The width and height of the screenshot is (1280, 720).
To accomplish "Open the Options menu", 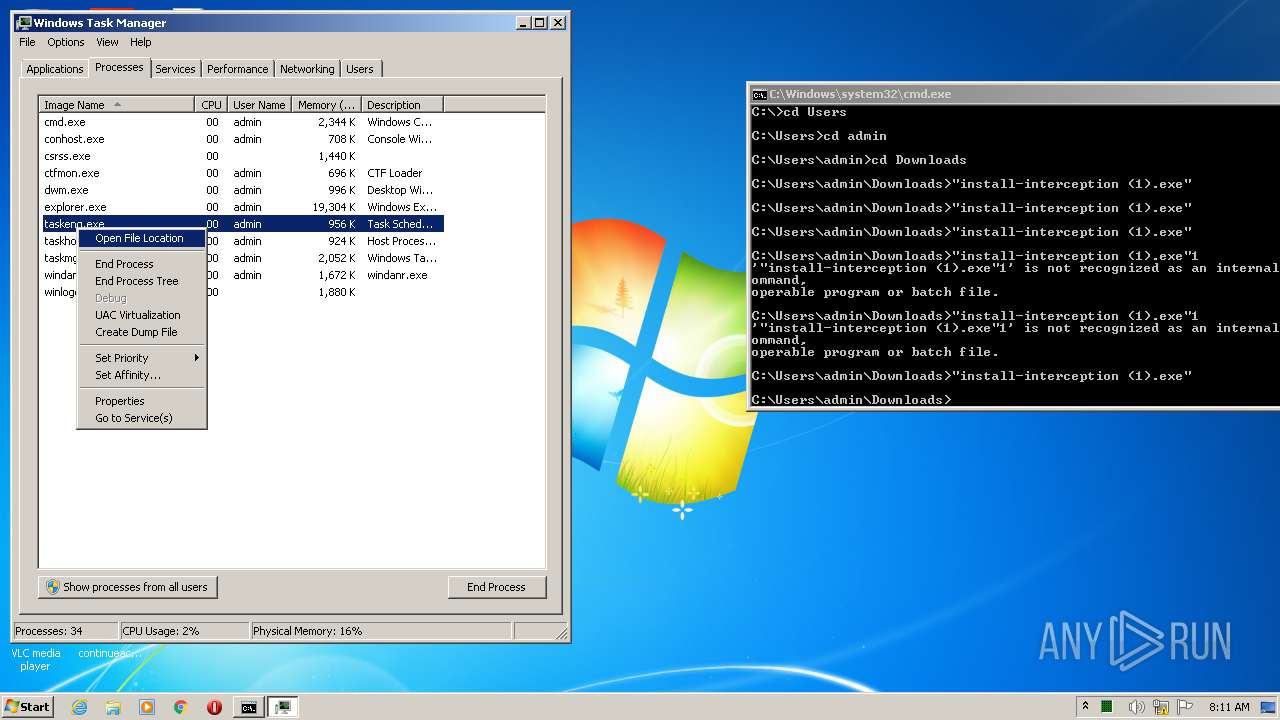I will 66,42.
